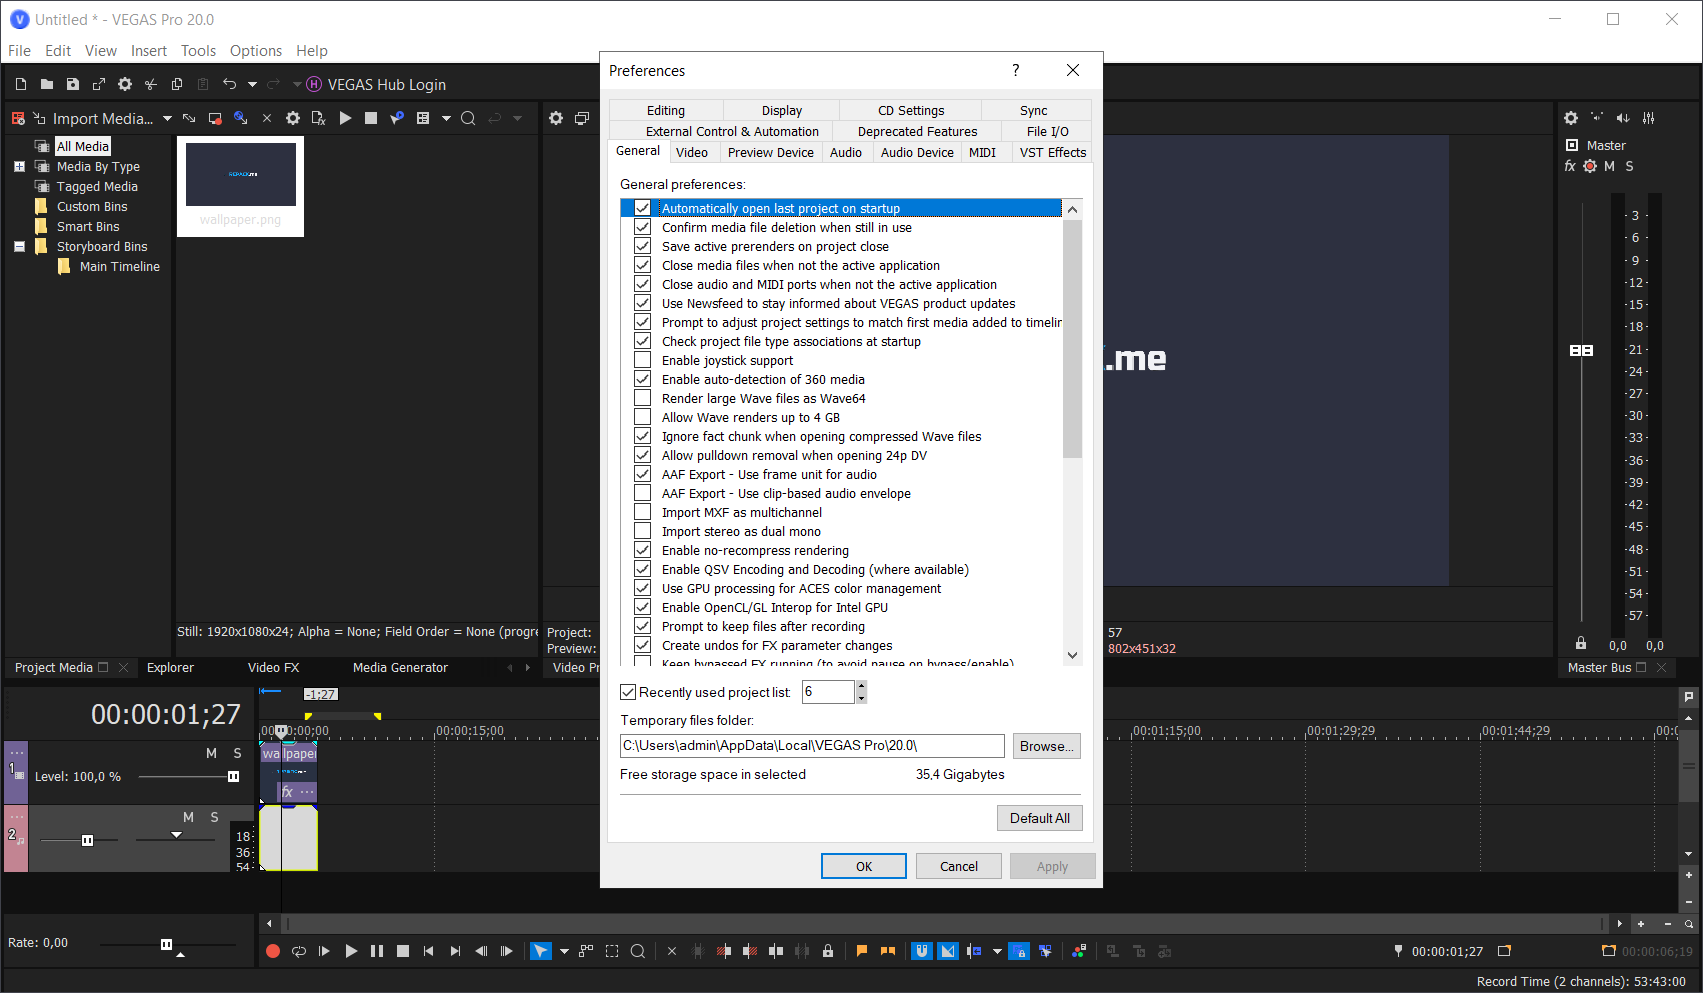Select Smart Bins in media tree
1703x993 pixels.
click(88, 227)
